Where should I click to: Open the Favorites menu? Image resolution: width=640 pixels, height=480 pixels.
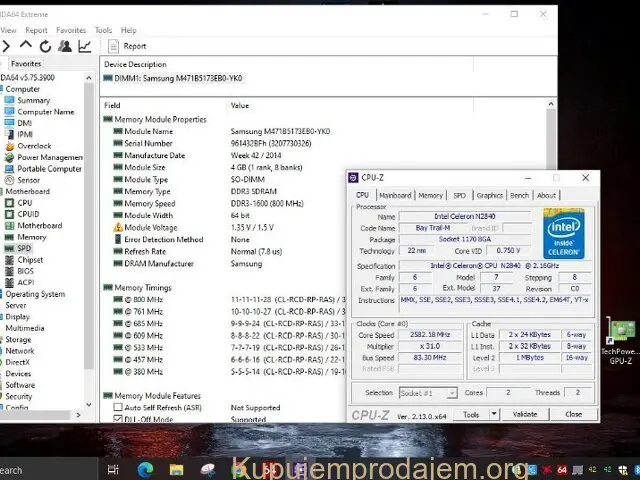(70, 30)
